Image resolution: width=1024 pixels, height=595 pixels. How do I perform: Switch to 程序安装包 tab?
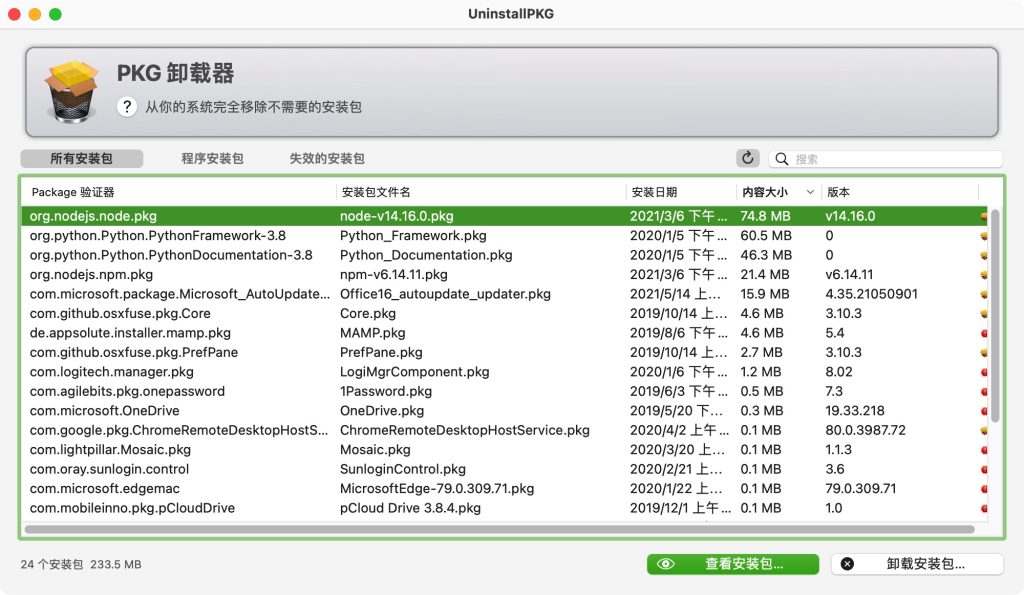pyautogui.click(x=212, y=159)
